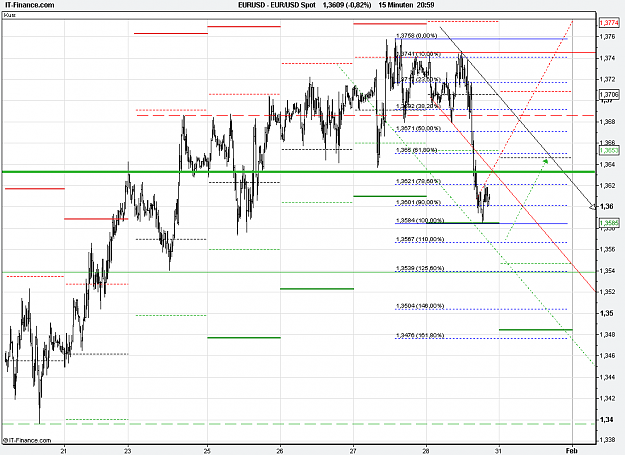Click the bold 1,36 price axis label
This screenshot has height=455, width=625.
coord(606,206)
